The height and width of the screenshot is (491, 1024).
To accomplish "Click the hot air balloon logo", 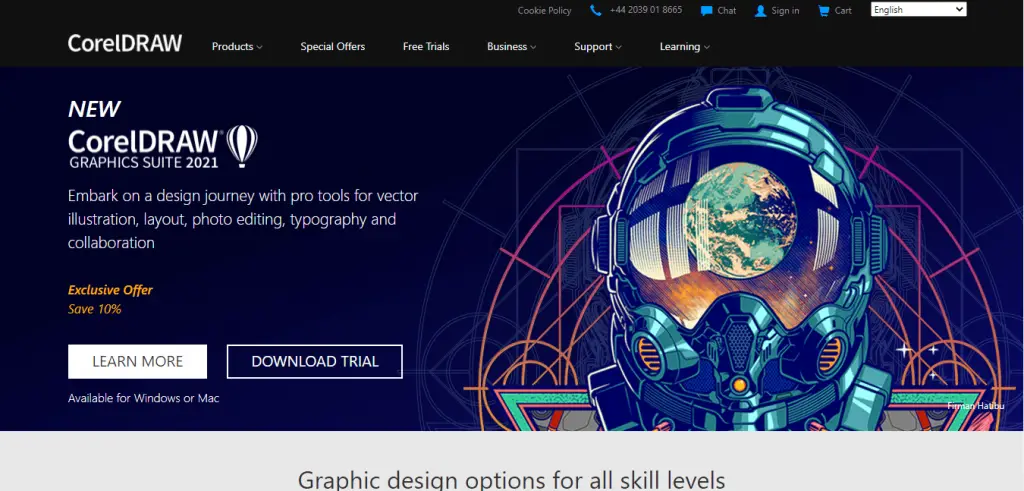I will (242, 146).
